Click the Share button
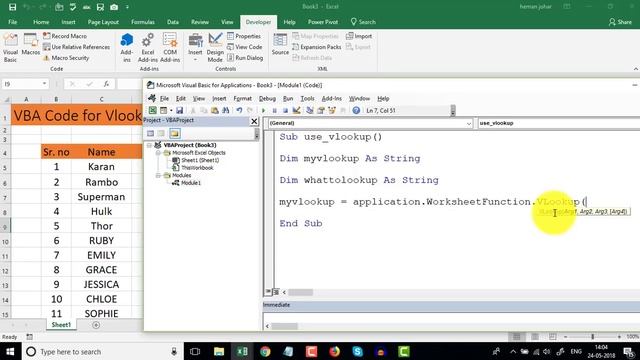 620,22
